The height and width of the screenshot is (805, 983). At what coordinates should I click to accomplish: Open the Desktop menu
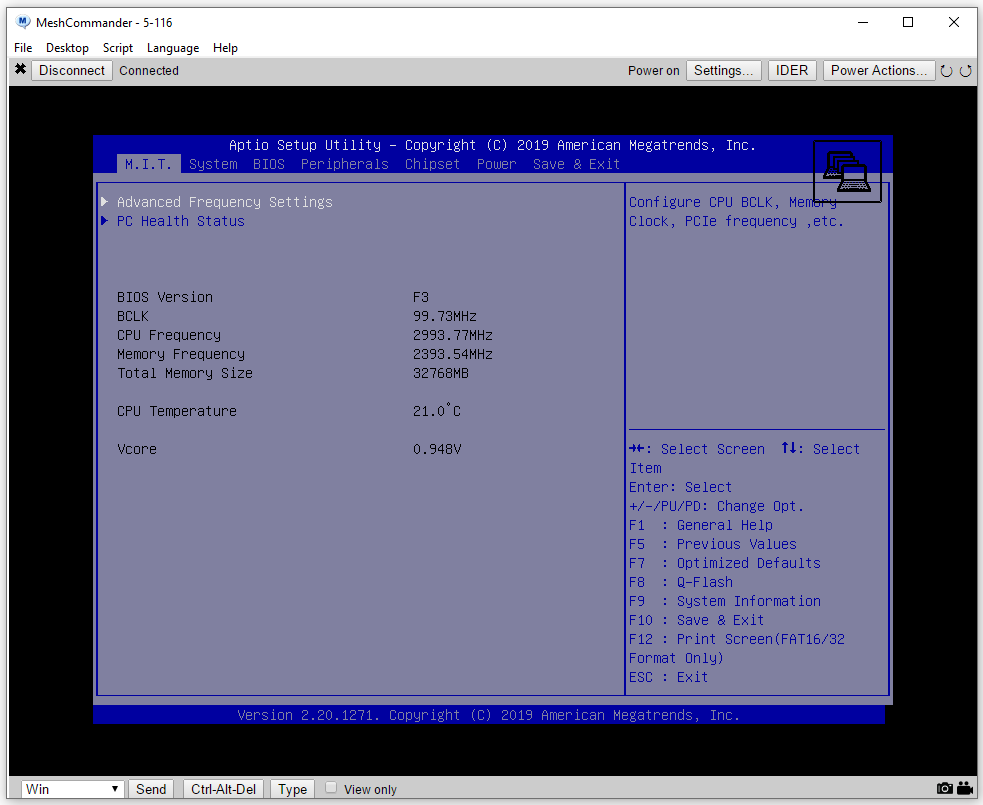pos(67,48)
